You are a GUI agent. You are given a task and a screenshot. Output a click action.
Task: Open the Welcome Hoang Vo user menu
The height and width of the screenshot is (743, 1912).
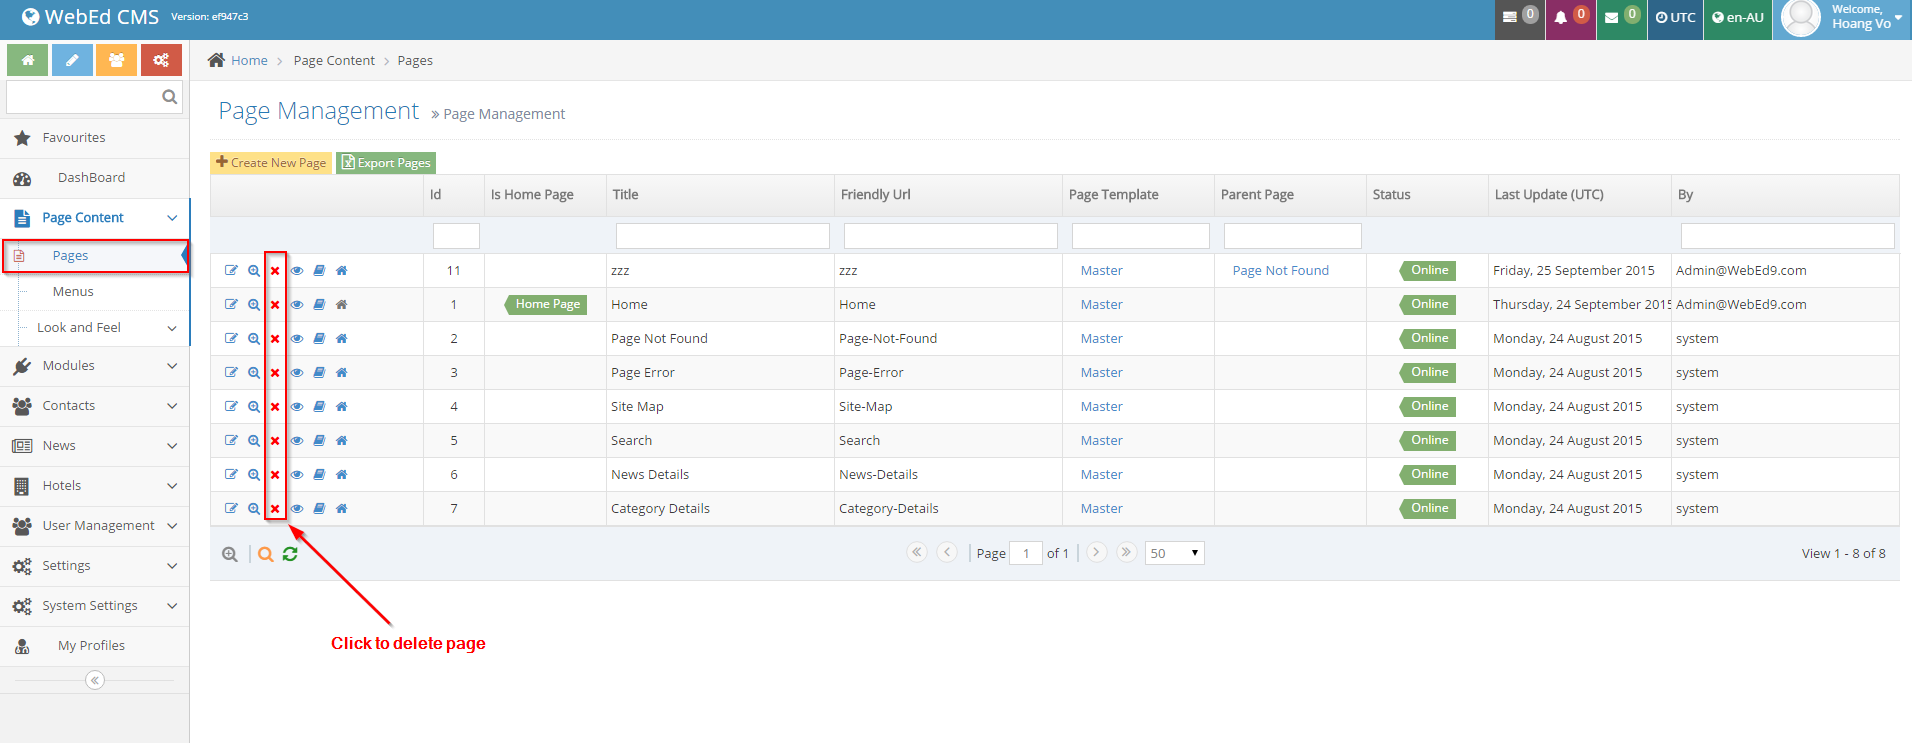coord(1843,18)
